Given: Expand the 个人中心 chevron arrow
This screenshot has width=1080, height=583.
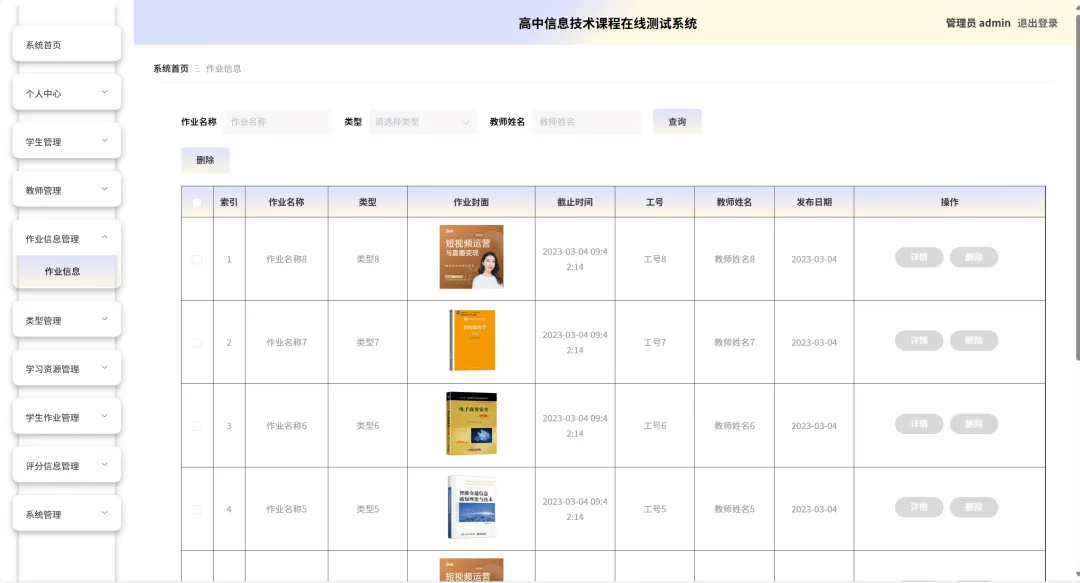Looking at the screenshot, I should click(105, 92).
